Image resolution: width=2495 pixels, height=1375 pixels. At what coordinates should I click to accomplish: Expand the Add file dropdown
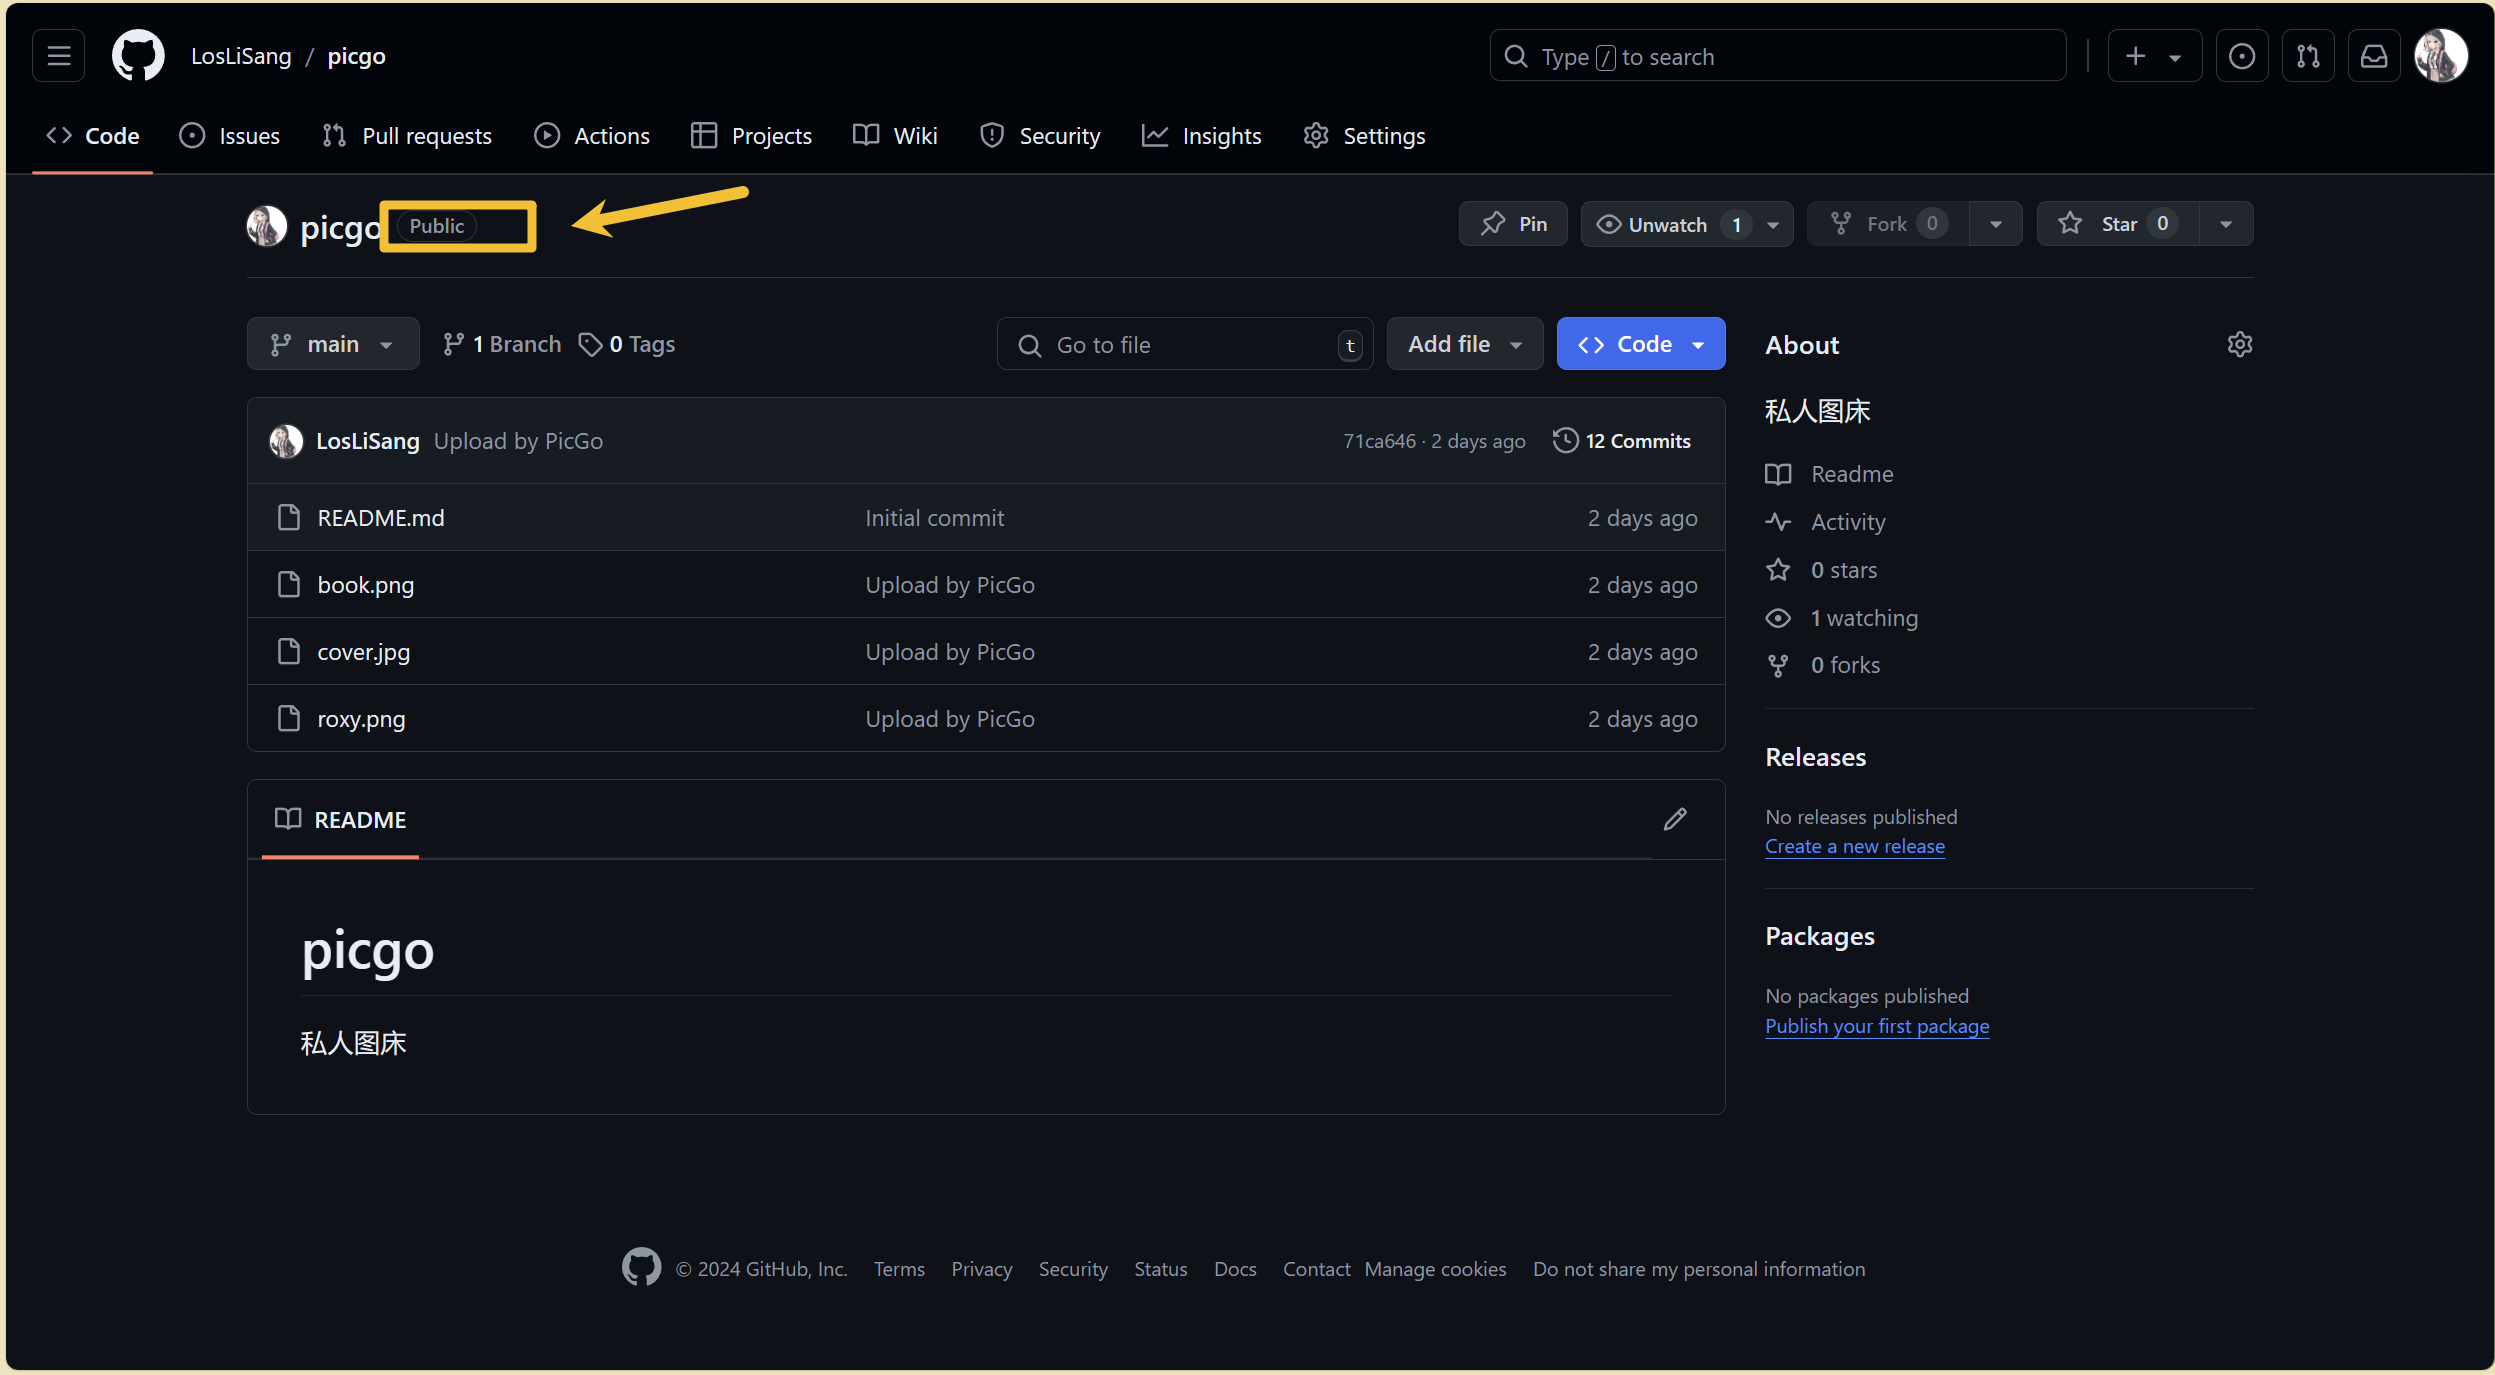click(x=1464, y=344)
